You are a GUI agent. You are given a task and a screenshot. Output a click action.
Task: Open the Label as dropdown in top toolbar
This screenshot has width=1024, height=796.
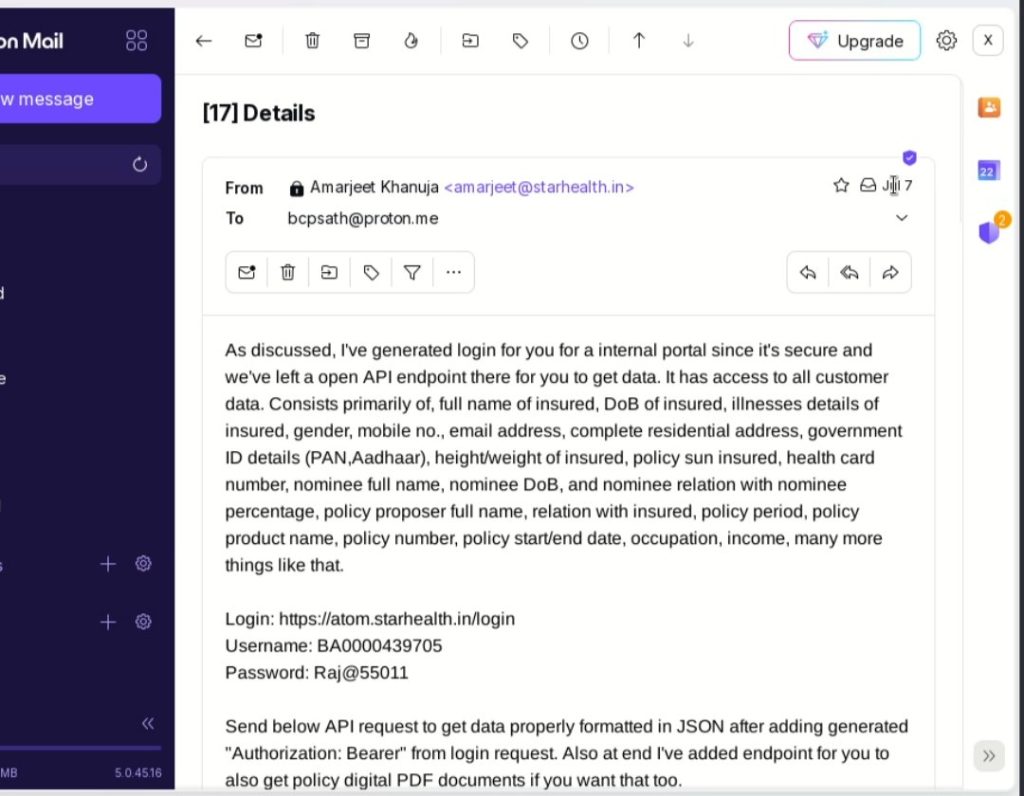point(520,41)
